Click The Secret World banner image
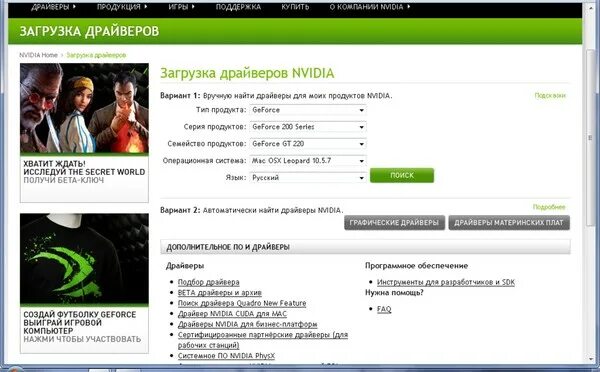Image resolution: width=600 pixels, height=372 pixels. tap(84, 108)
